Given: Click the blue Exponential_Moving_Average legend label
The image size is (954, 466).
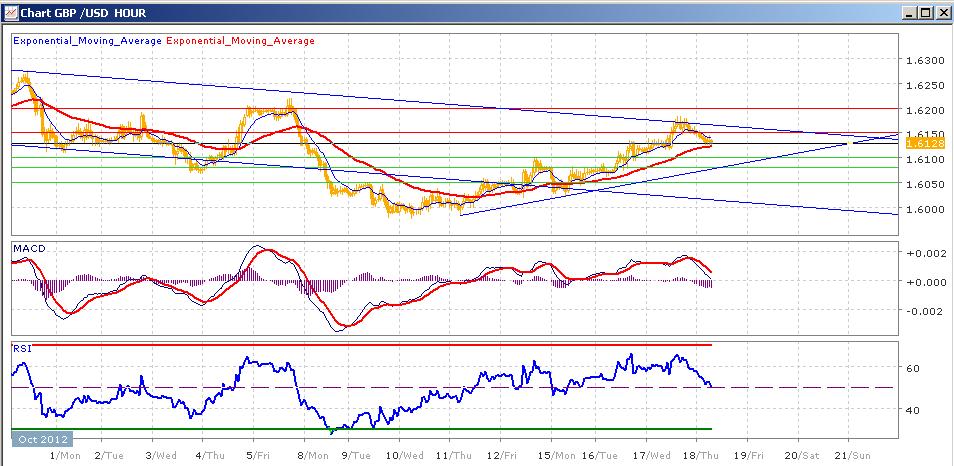Looking at the screenshot, I should pyautogui.click(x=88, y=41).
